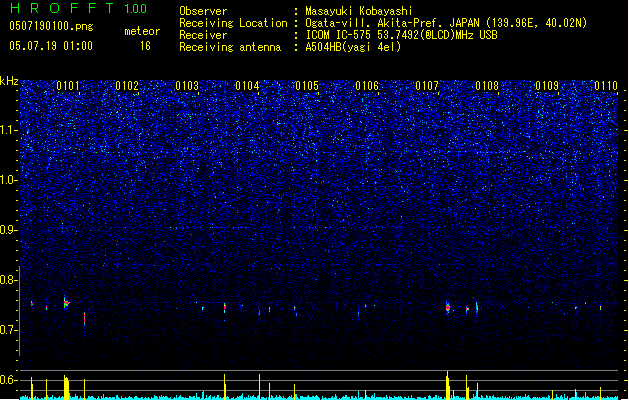Click antenna value A504HB(yagi 4el)
629x400 pixels.
click(353, 47)
